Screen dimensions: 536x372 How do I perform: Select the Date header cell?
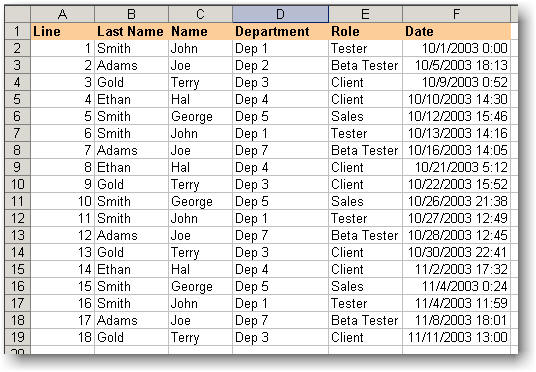point(456,31)
